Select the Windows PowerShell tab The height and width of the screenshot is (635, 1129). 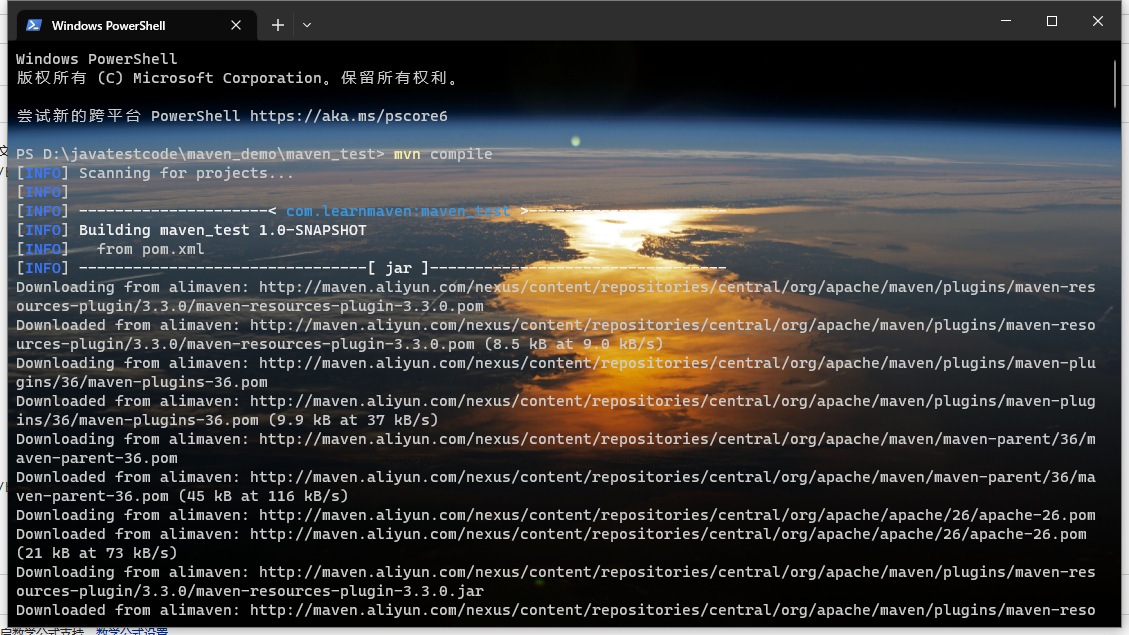pos(136,25)
